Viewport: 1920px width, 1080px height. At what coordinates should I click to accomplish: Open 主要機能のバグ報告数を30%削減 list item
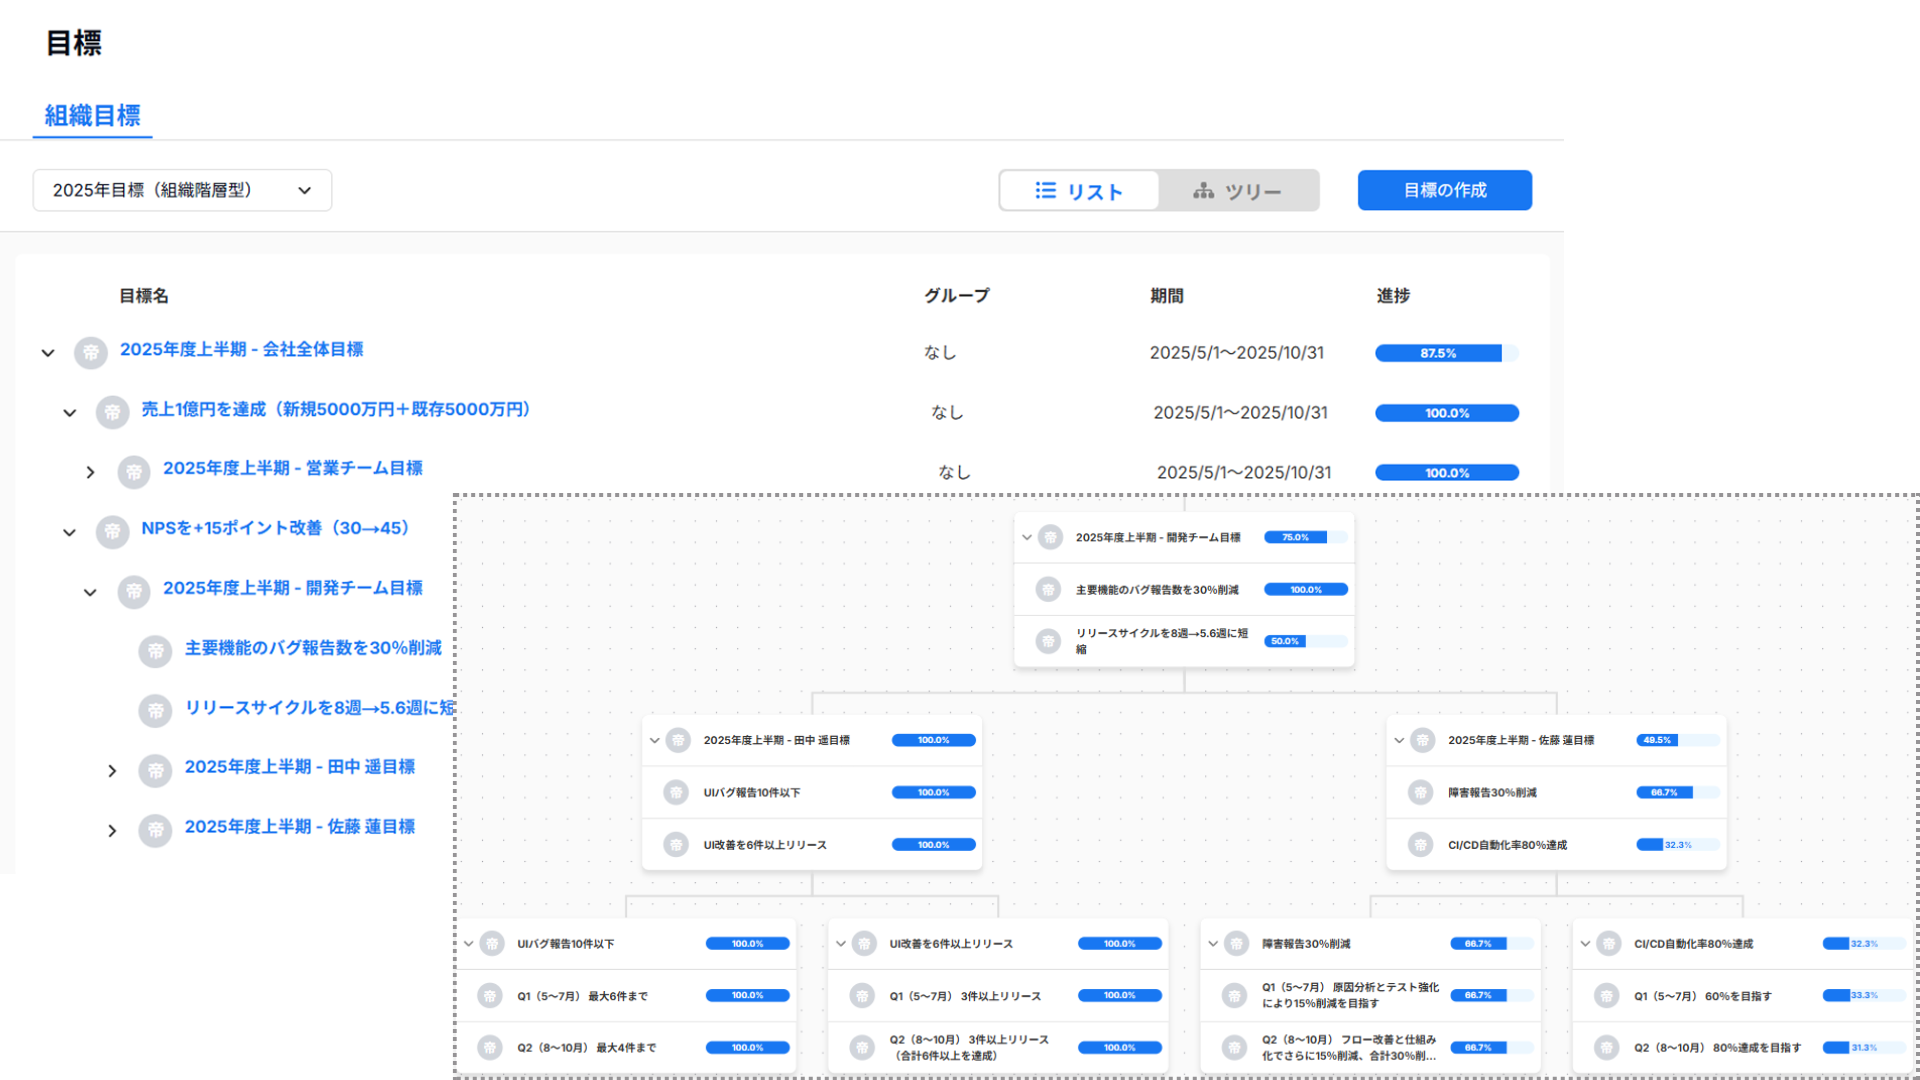pyautogui.click(x=313, y=648)
